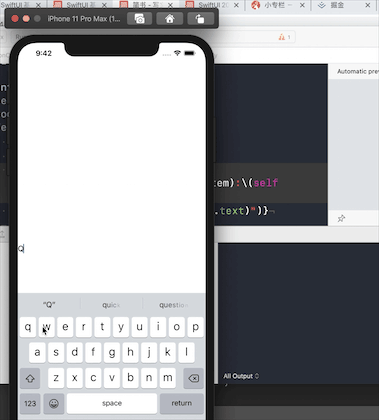The image size is (379, 420).
Task: Choose the "Q" autocomplete suggestion
Action: (49, 305)
